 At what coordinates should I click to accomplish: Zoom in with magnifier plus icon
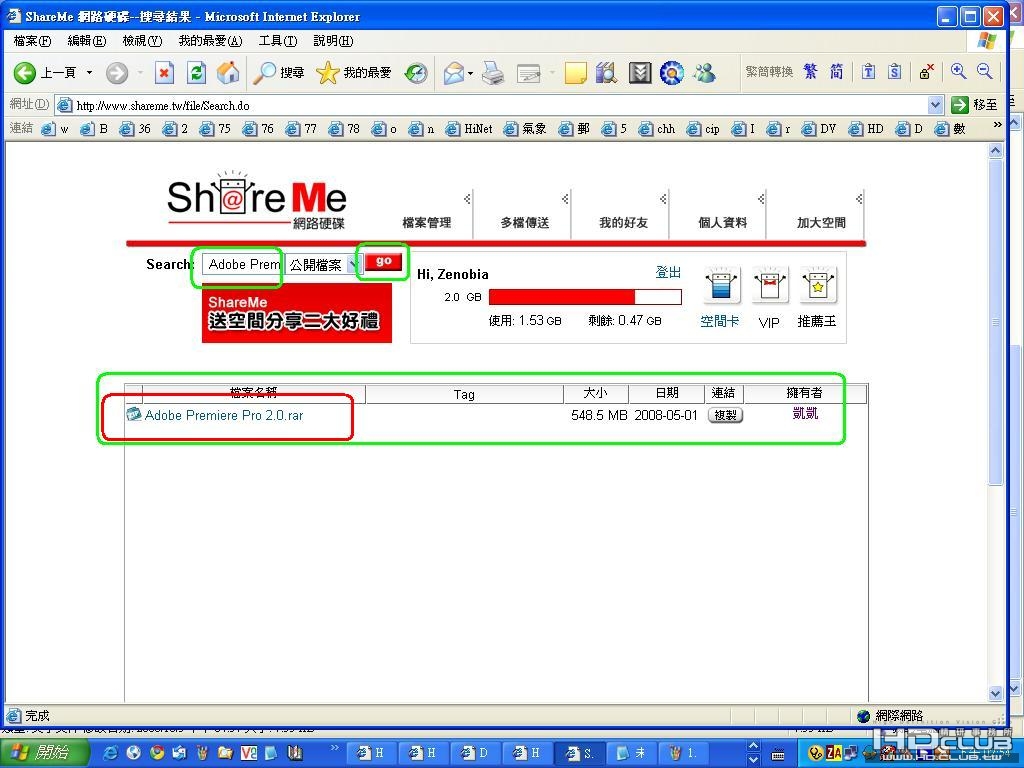[959, 71]
